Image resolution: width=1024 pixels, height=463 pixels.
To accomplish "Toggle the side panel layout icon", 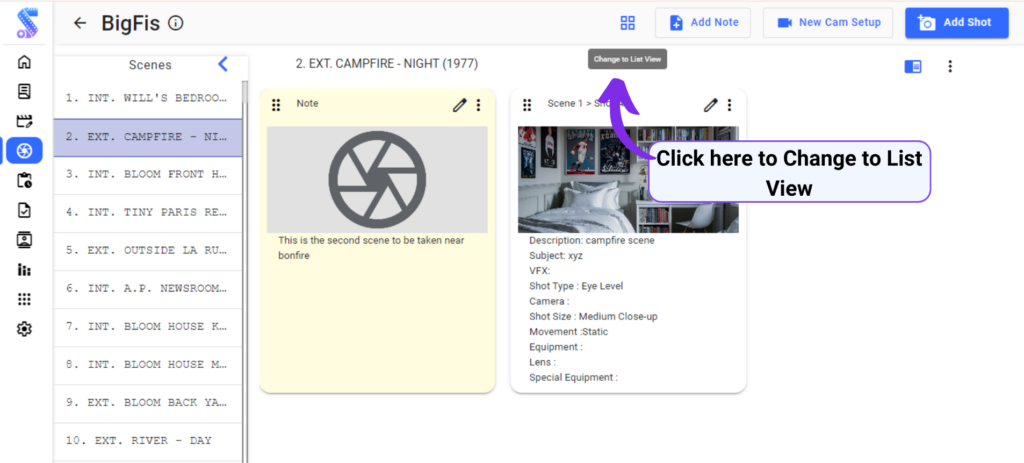I will 913,67.
